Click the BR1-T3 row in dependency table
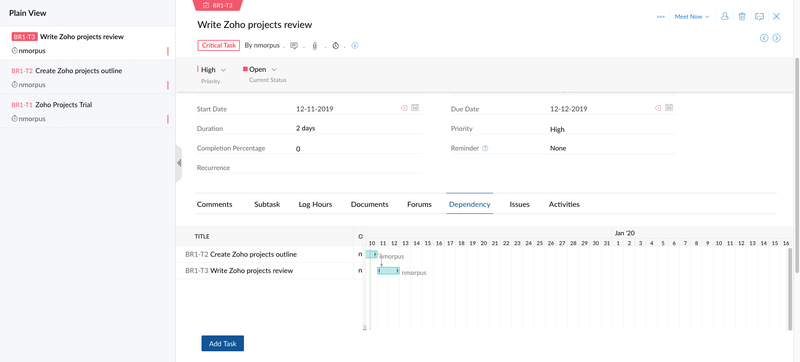This screenshot has width=800, height=362. point(270,271)
